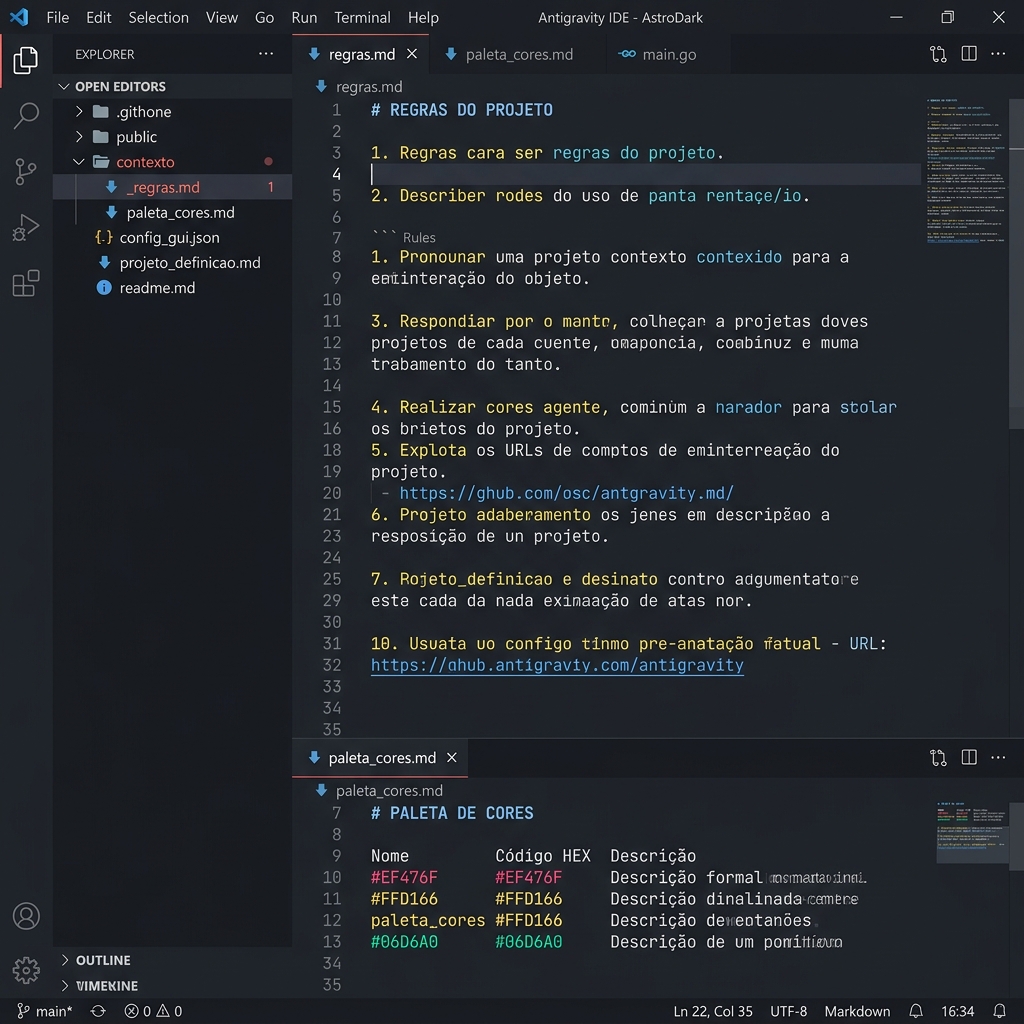Open the Source Control view icon
Screen dimensions: 1024x1024
point(26,172)
